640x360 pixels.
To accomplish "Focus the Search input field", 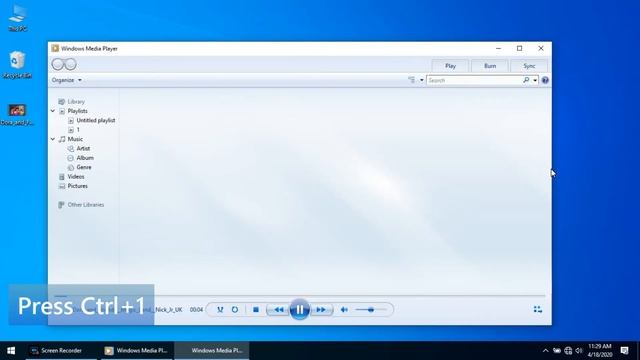I will pos(474,80).
